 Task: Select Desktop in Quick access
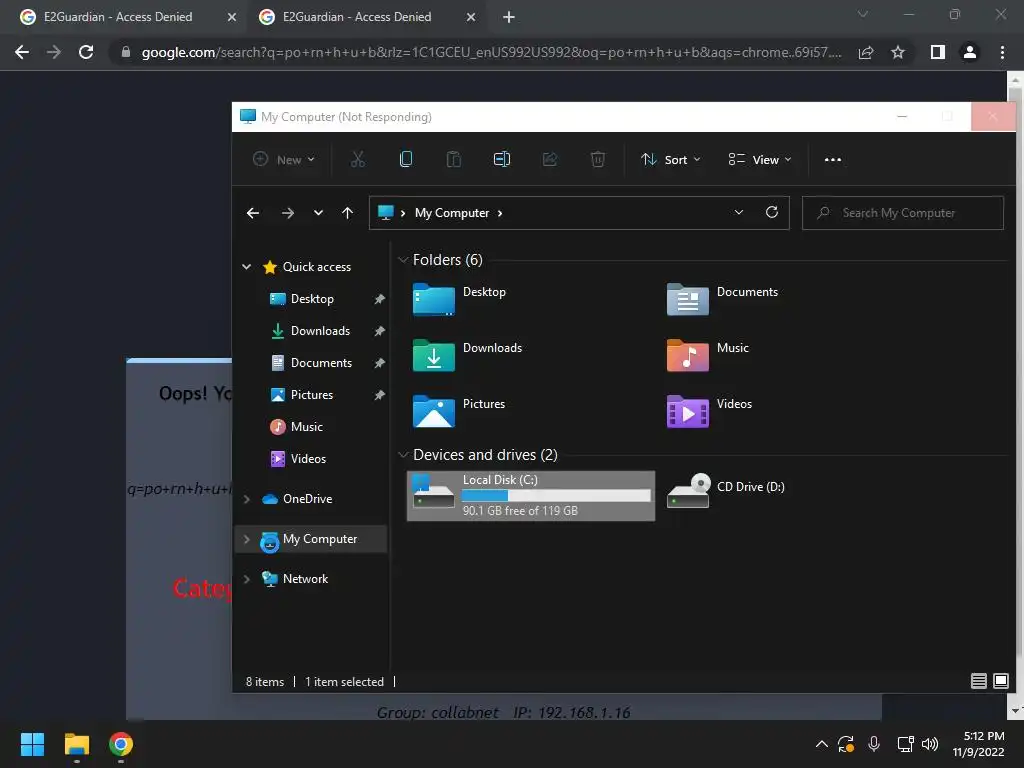[x=312, y=298]
